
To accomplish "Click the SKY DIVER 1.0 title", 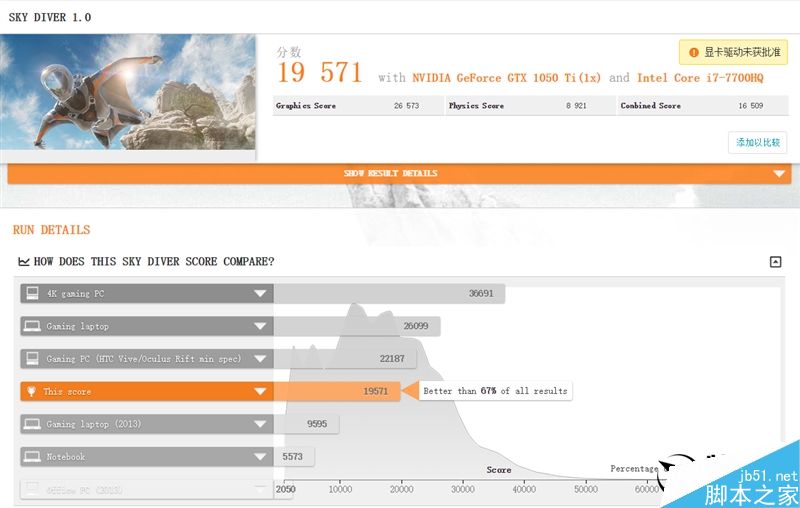I will [50, 17].
